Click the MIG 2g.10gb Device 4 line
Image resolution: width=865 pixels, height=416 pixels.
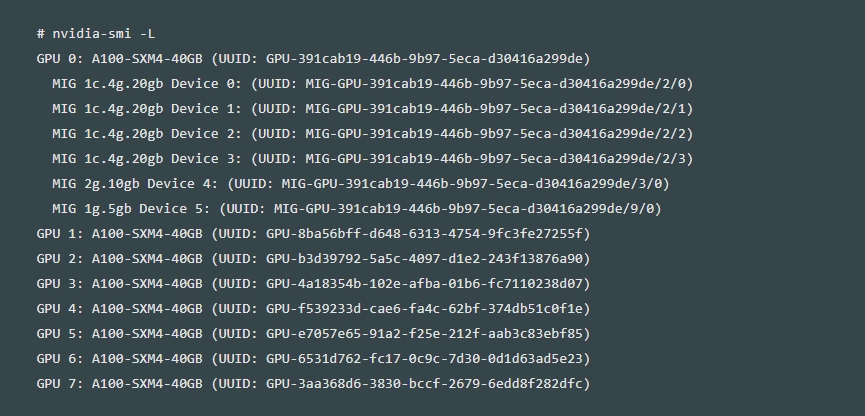pyautogui.click(x=361, y=184)
